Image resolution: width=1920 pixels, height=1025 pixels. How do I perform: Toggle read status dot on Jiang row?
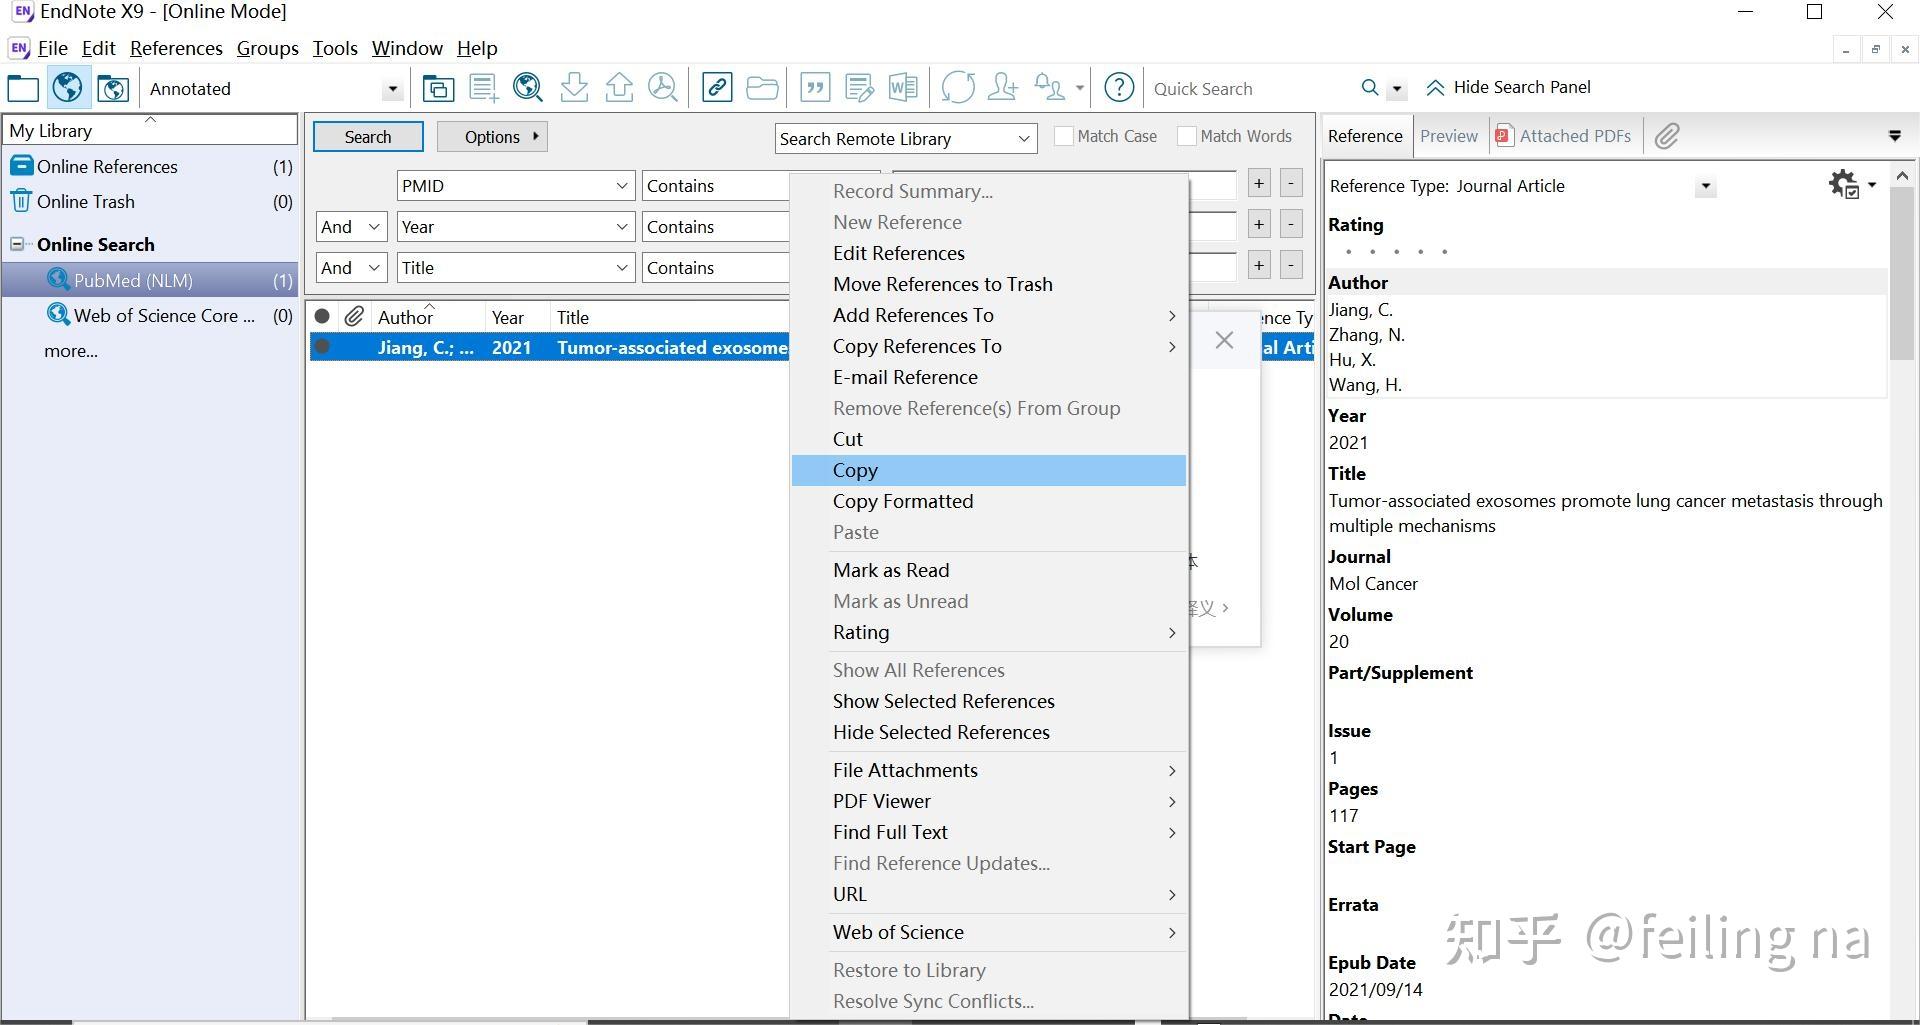[x=322, y=347]
